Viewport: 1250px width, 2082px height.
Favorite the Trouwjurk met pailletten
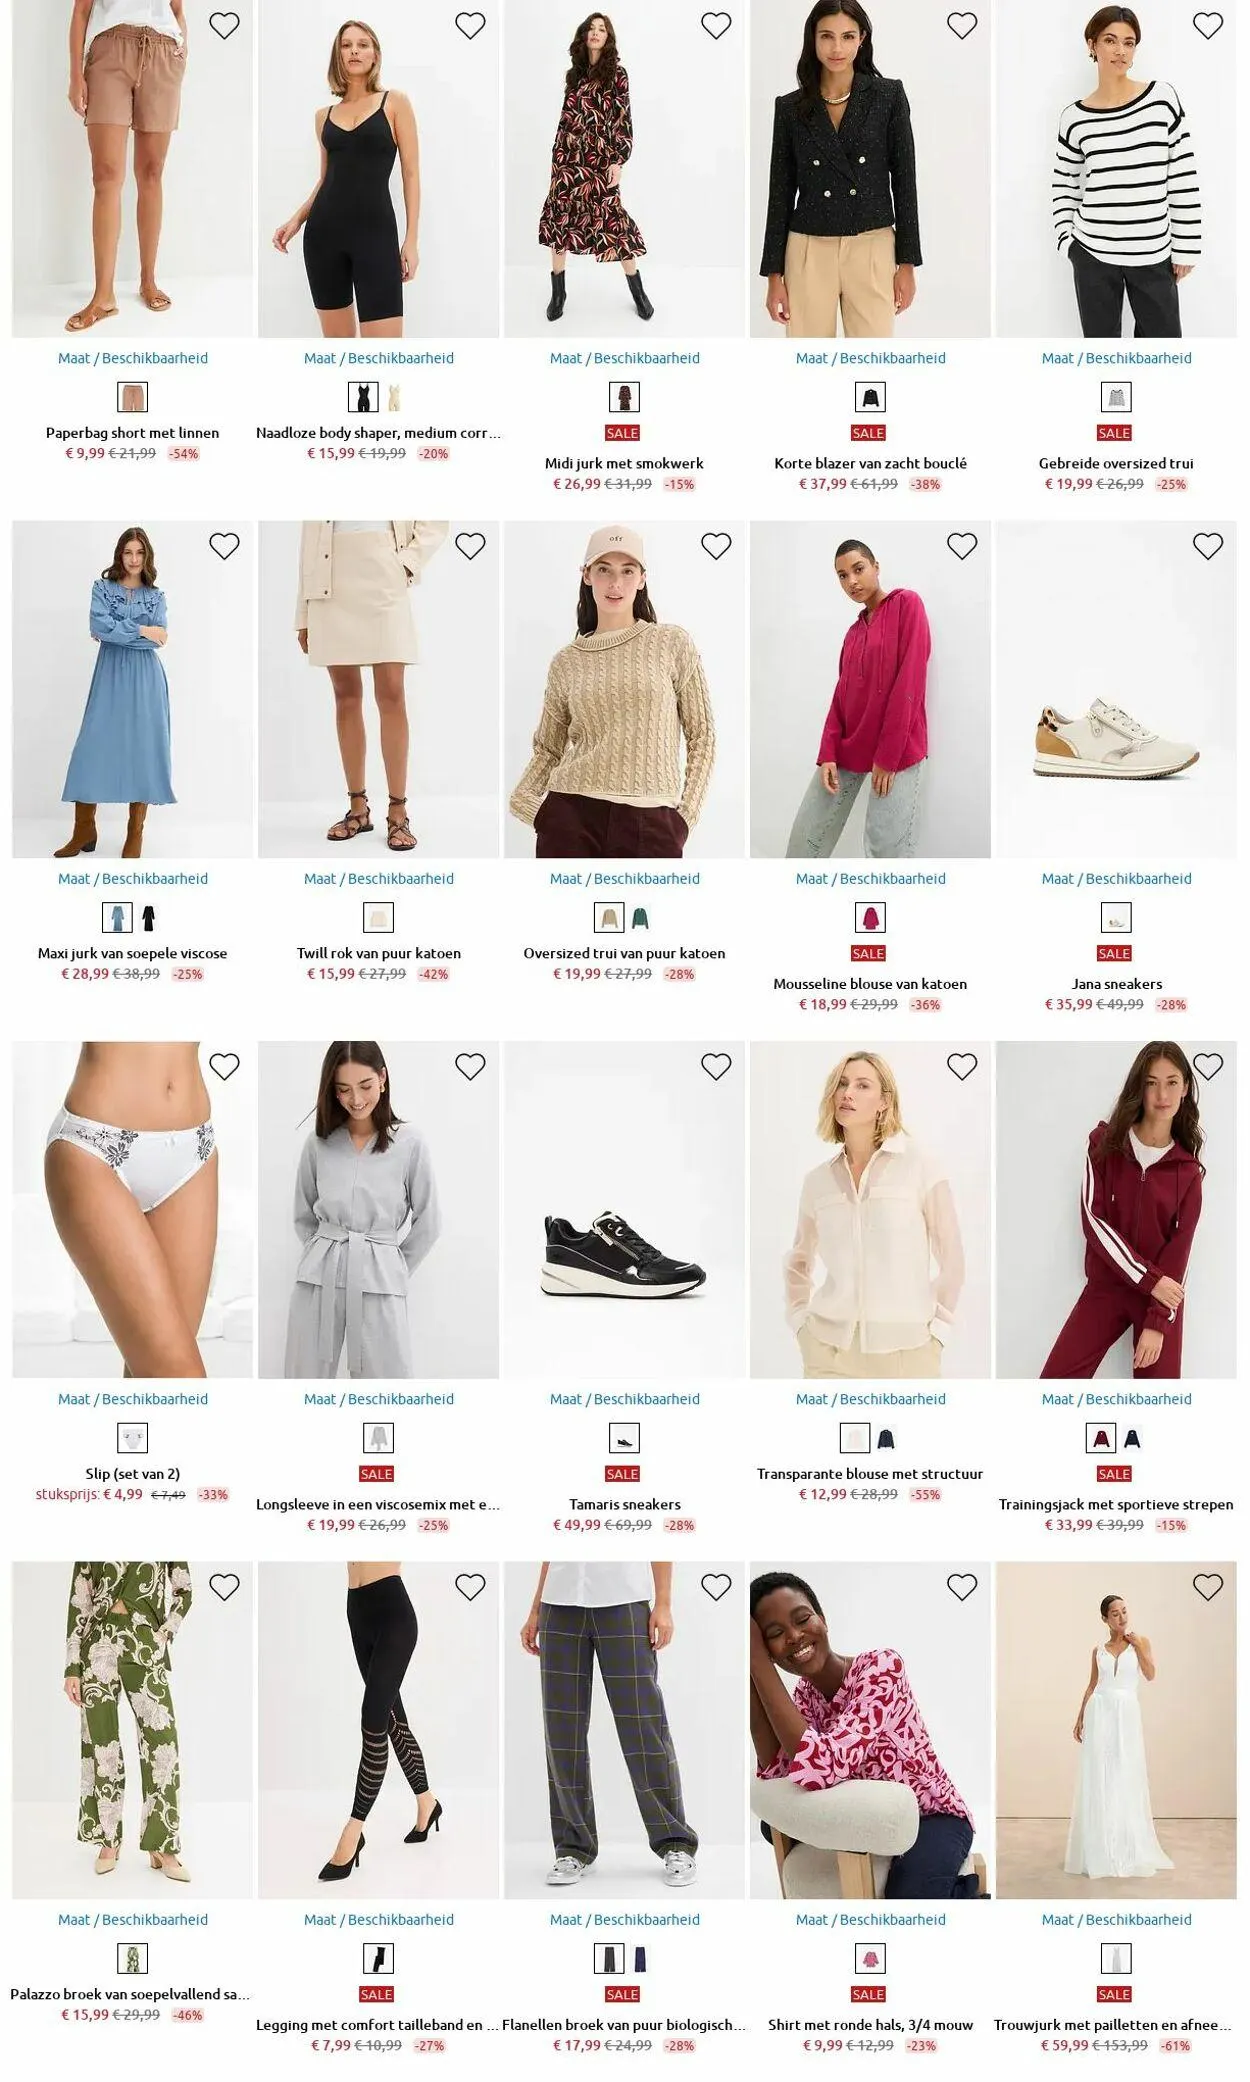click(1208, 1587)
